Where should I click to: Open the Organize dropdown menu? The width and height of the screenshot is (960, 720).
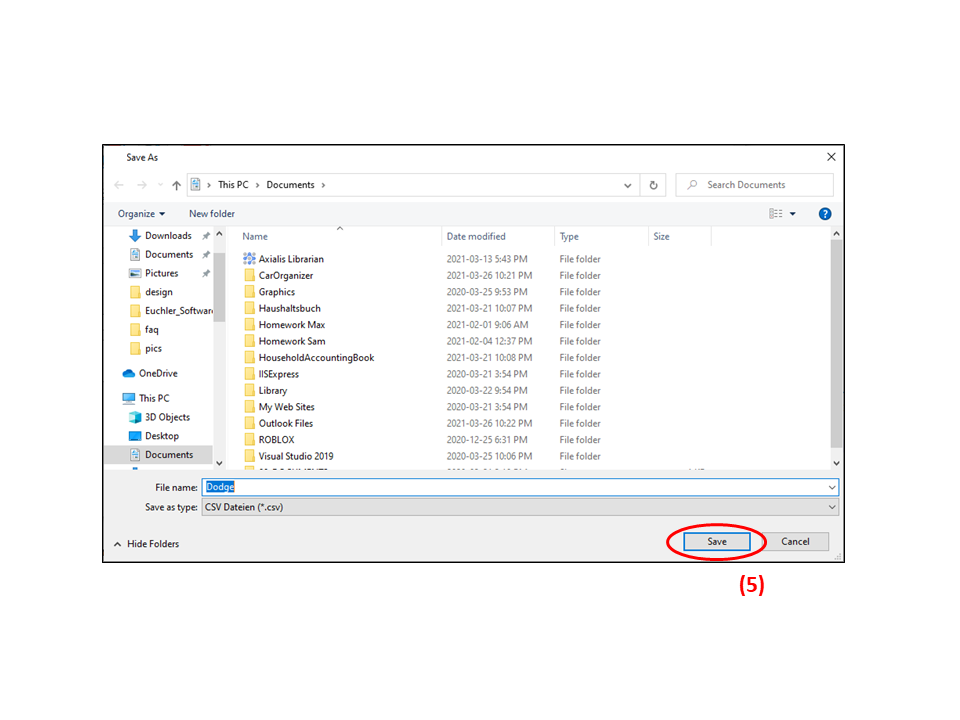[x=141, y=214]
